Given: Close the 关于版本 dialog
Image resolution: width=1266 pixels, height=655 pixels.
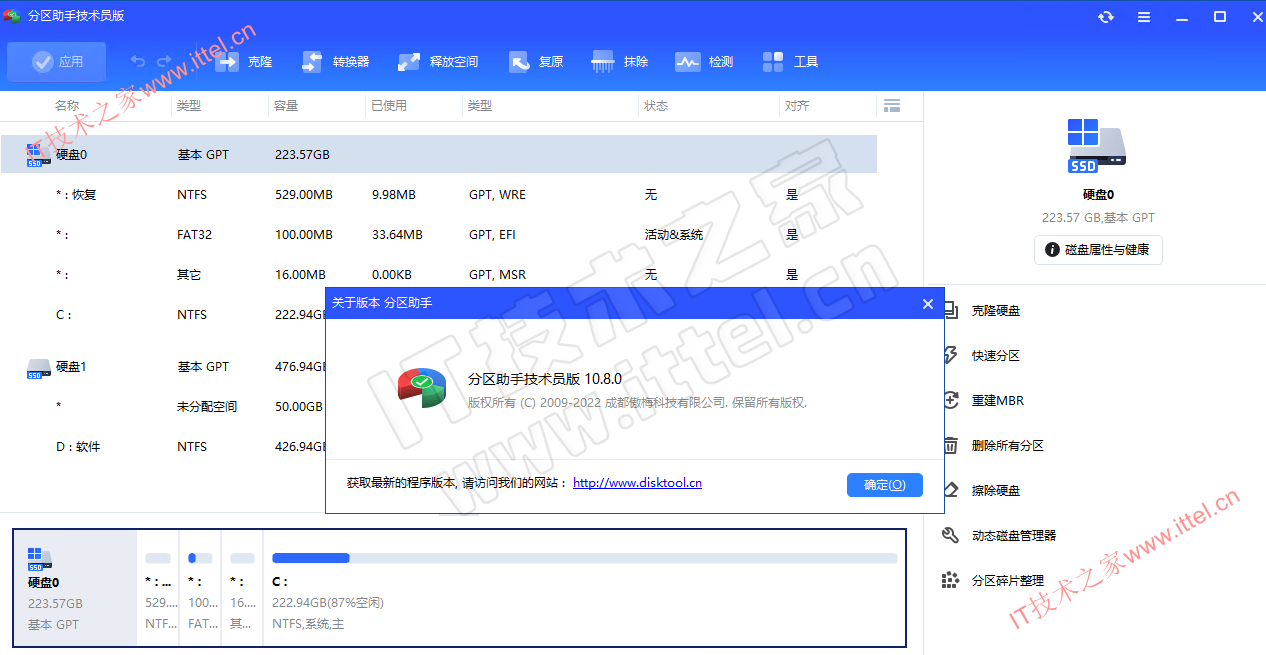Looking at the screenshot, I should tap(927, 303).
